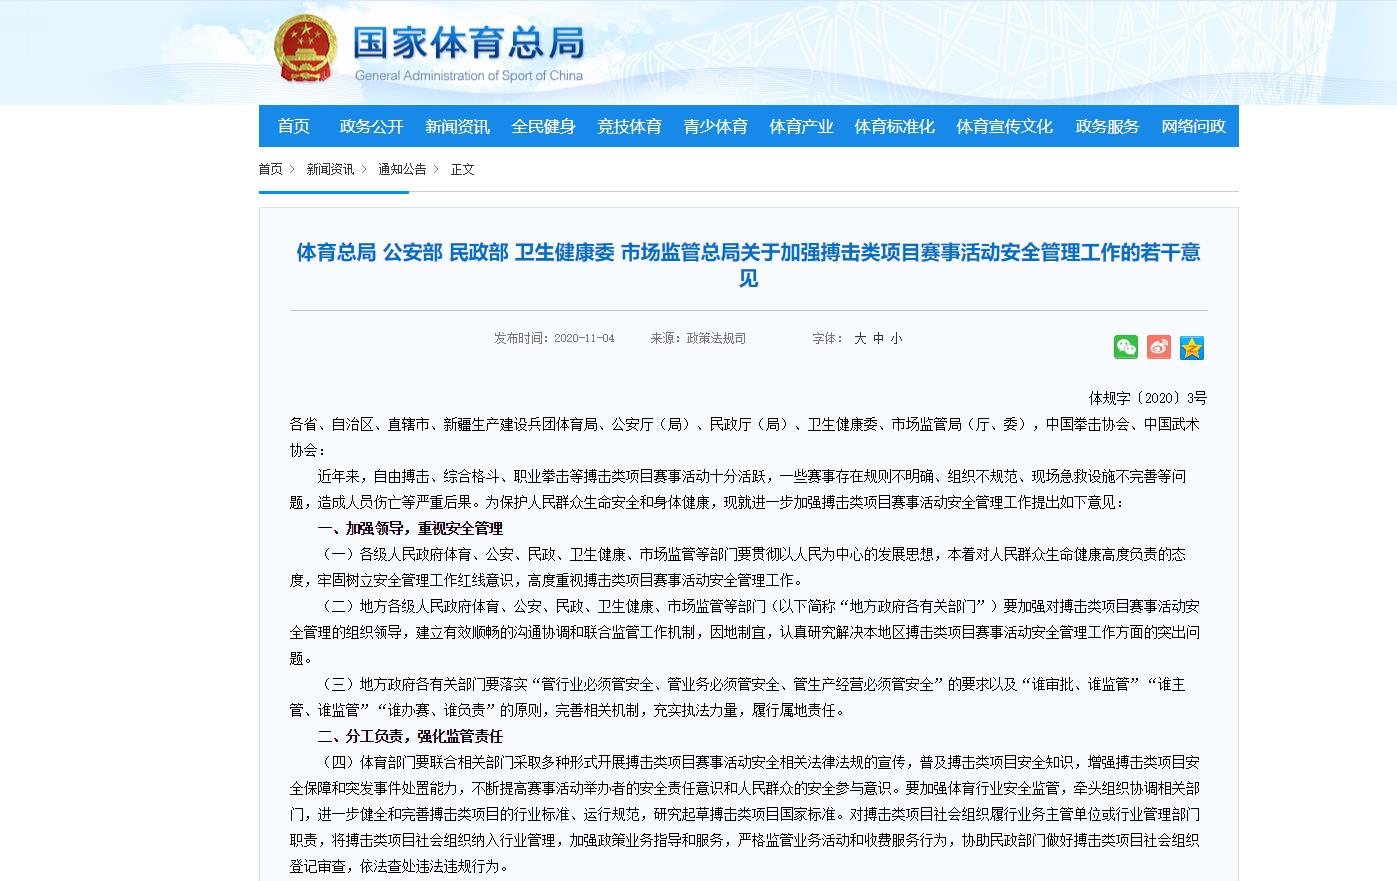Viewport: 1397px width, 881px height.
Task: Click 首页 breadcrumb link
Action: [x=270, y=169]
